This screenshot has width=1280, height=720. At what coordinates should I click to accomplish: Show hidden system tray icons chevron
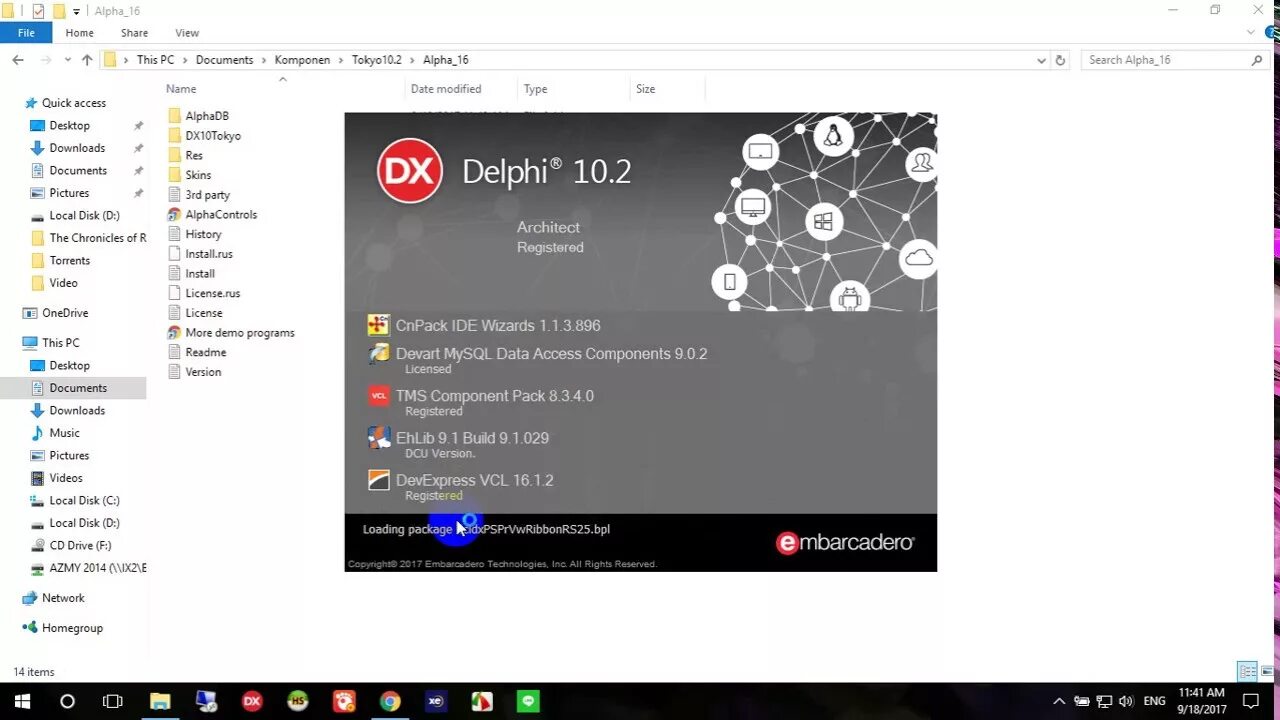tap(1059, 702)
